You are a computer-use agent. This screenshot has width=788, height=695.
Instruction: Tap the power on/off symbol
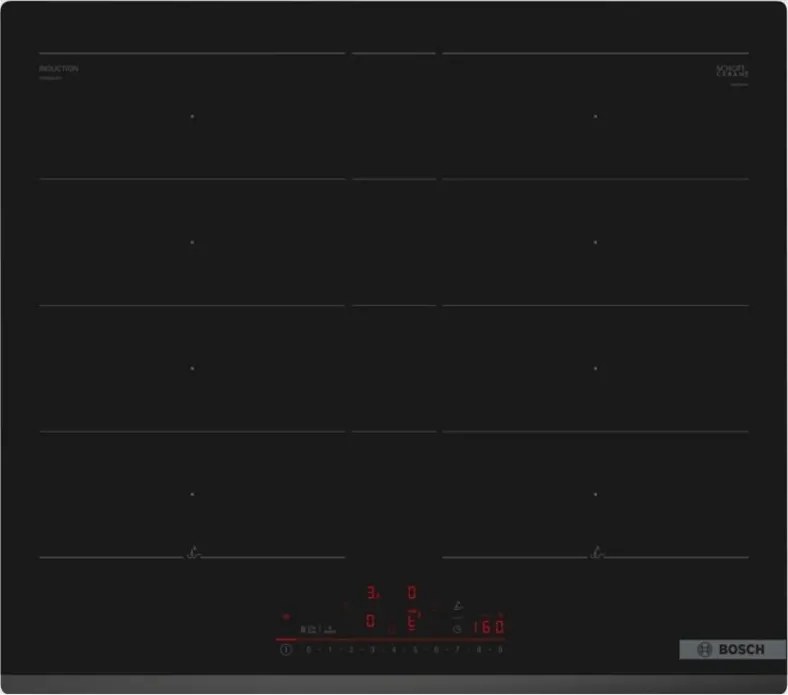coord(286,650)
